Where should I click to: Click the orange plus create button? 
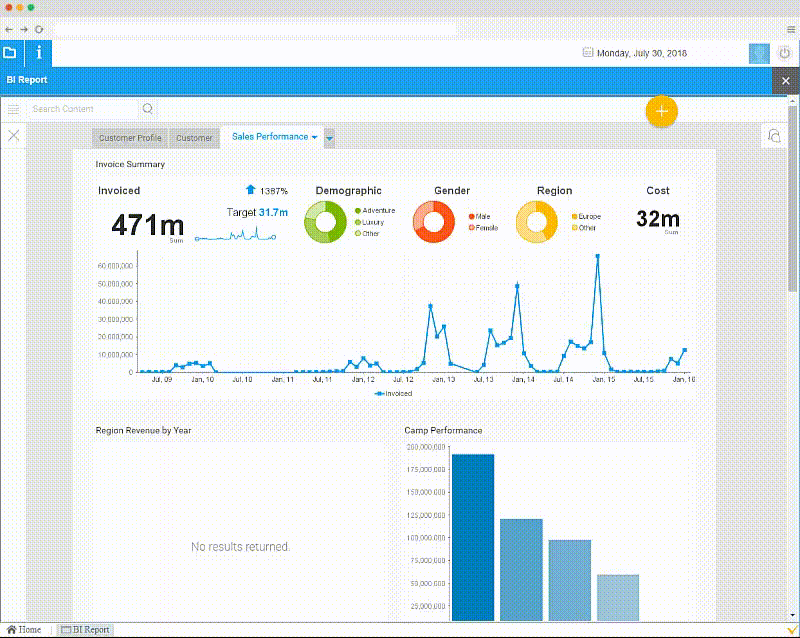[x=661, y=111]
